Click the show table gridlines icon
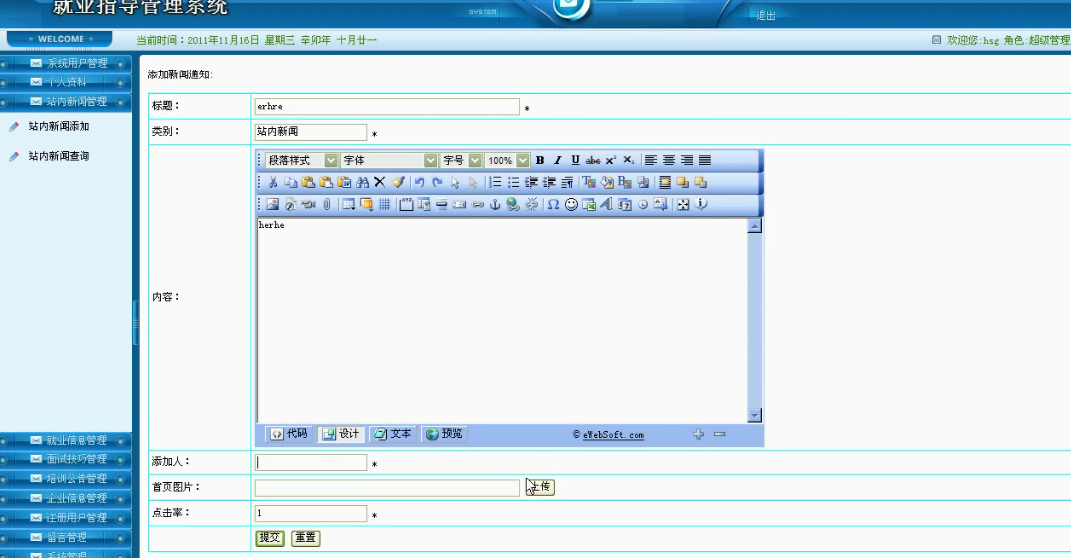The image size is (1071, 558). (x=385, y=204)
